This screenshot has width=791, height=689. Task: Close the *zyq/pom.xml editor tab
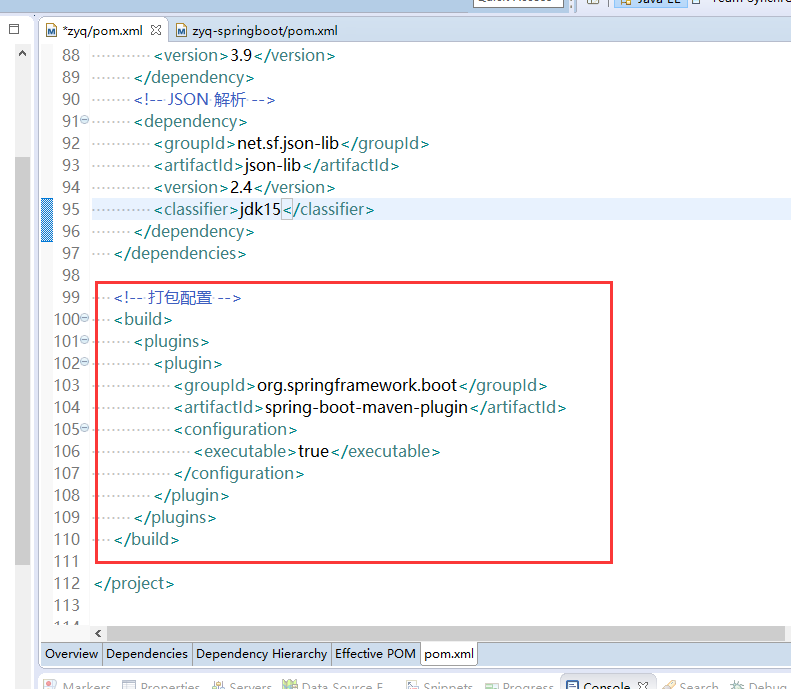[x=156, y=30]
